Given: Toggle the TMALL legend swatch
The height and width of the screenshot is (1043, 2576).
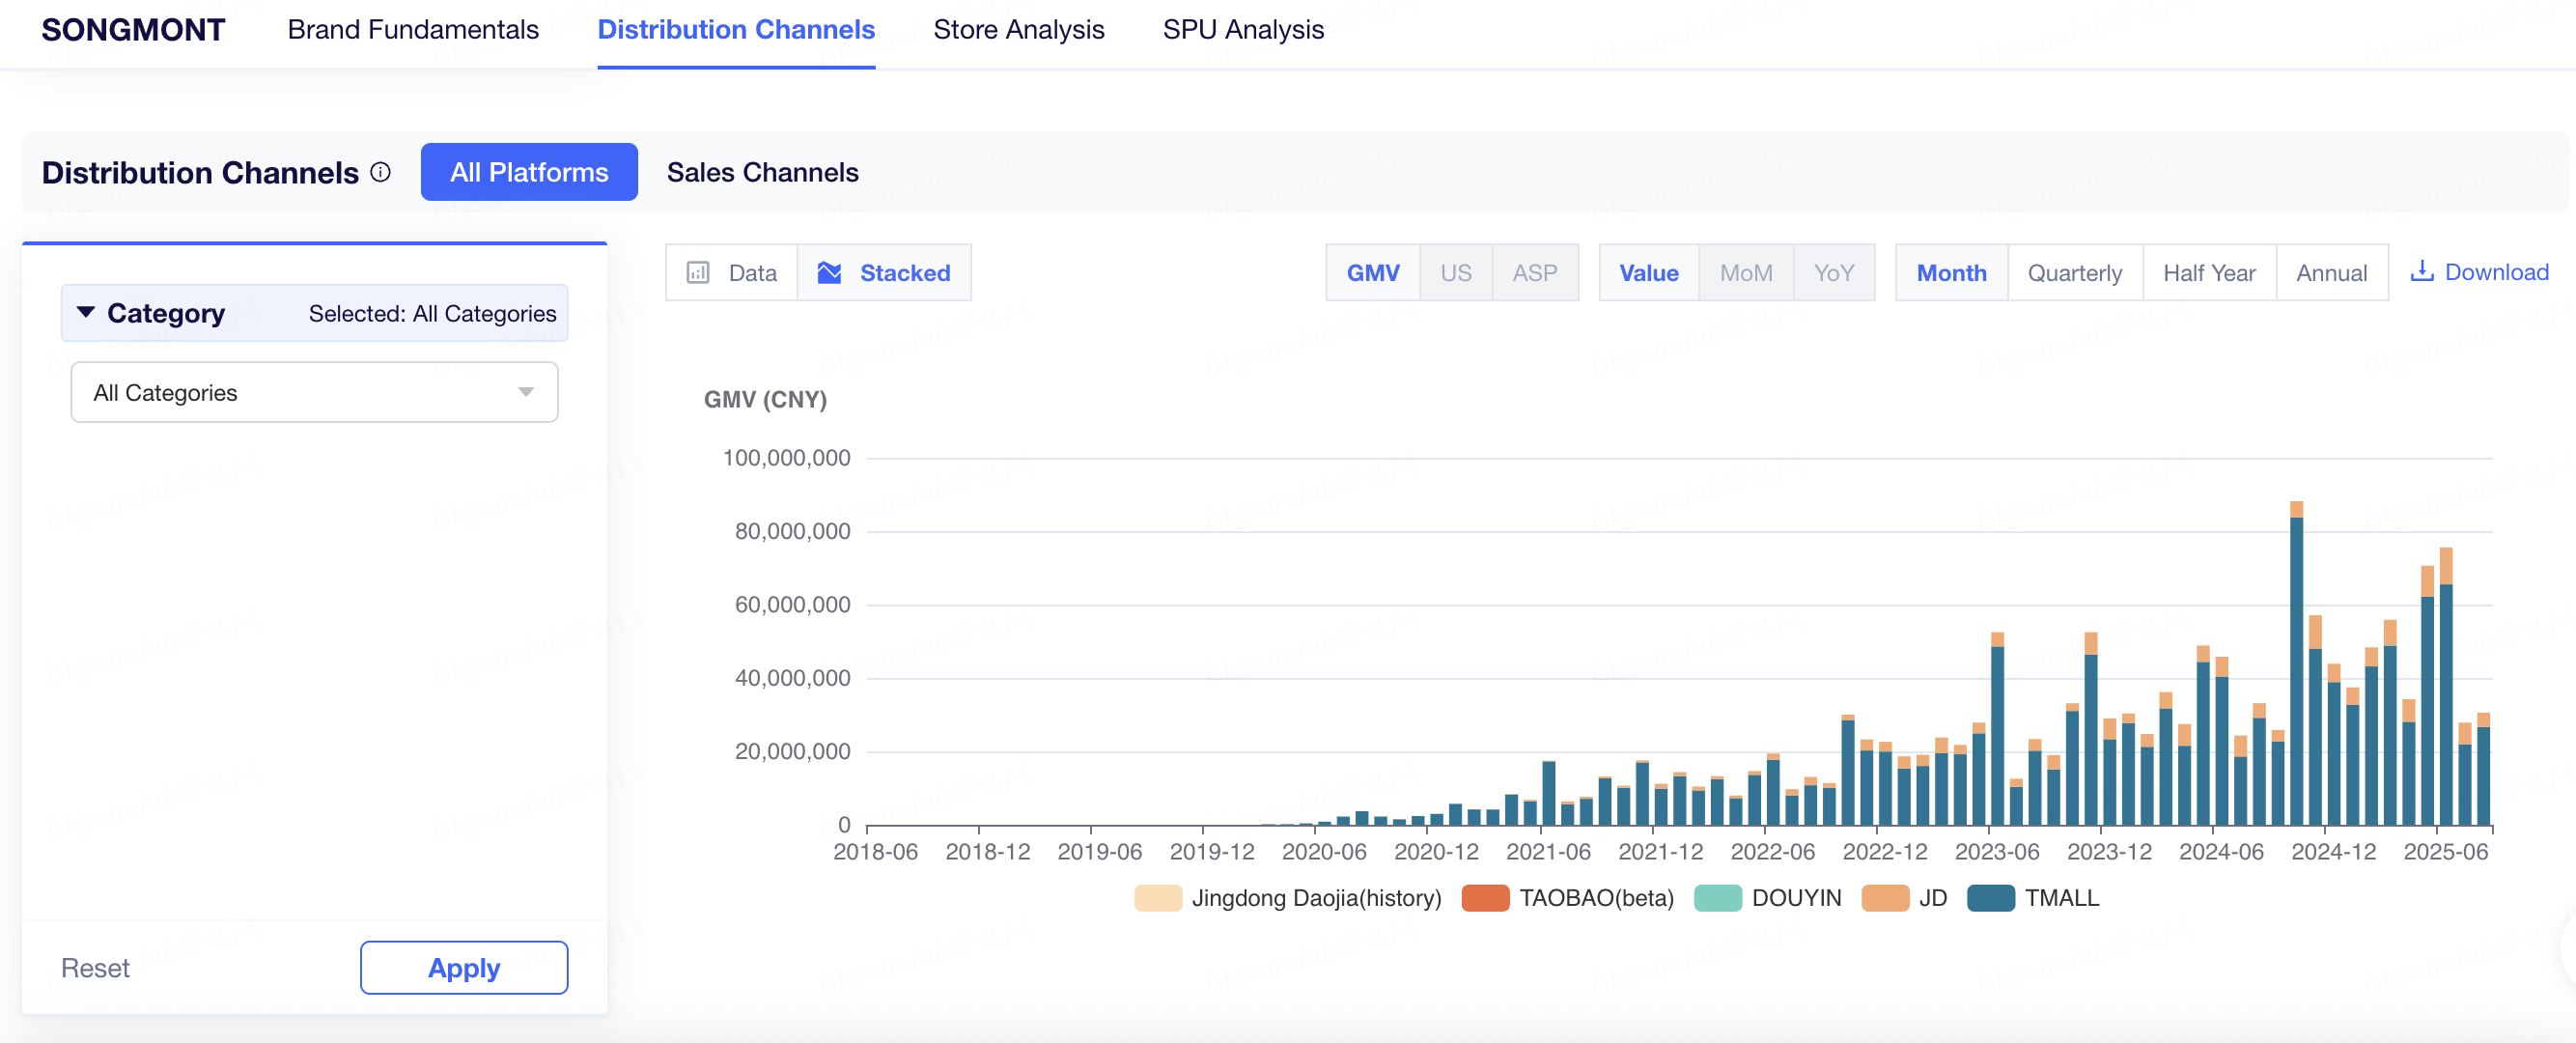Looking at the screenshot, I should tap(1990, 898).
